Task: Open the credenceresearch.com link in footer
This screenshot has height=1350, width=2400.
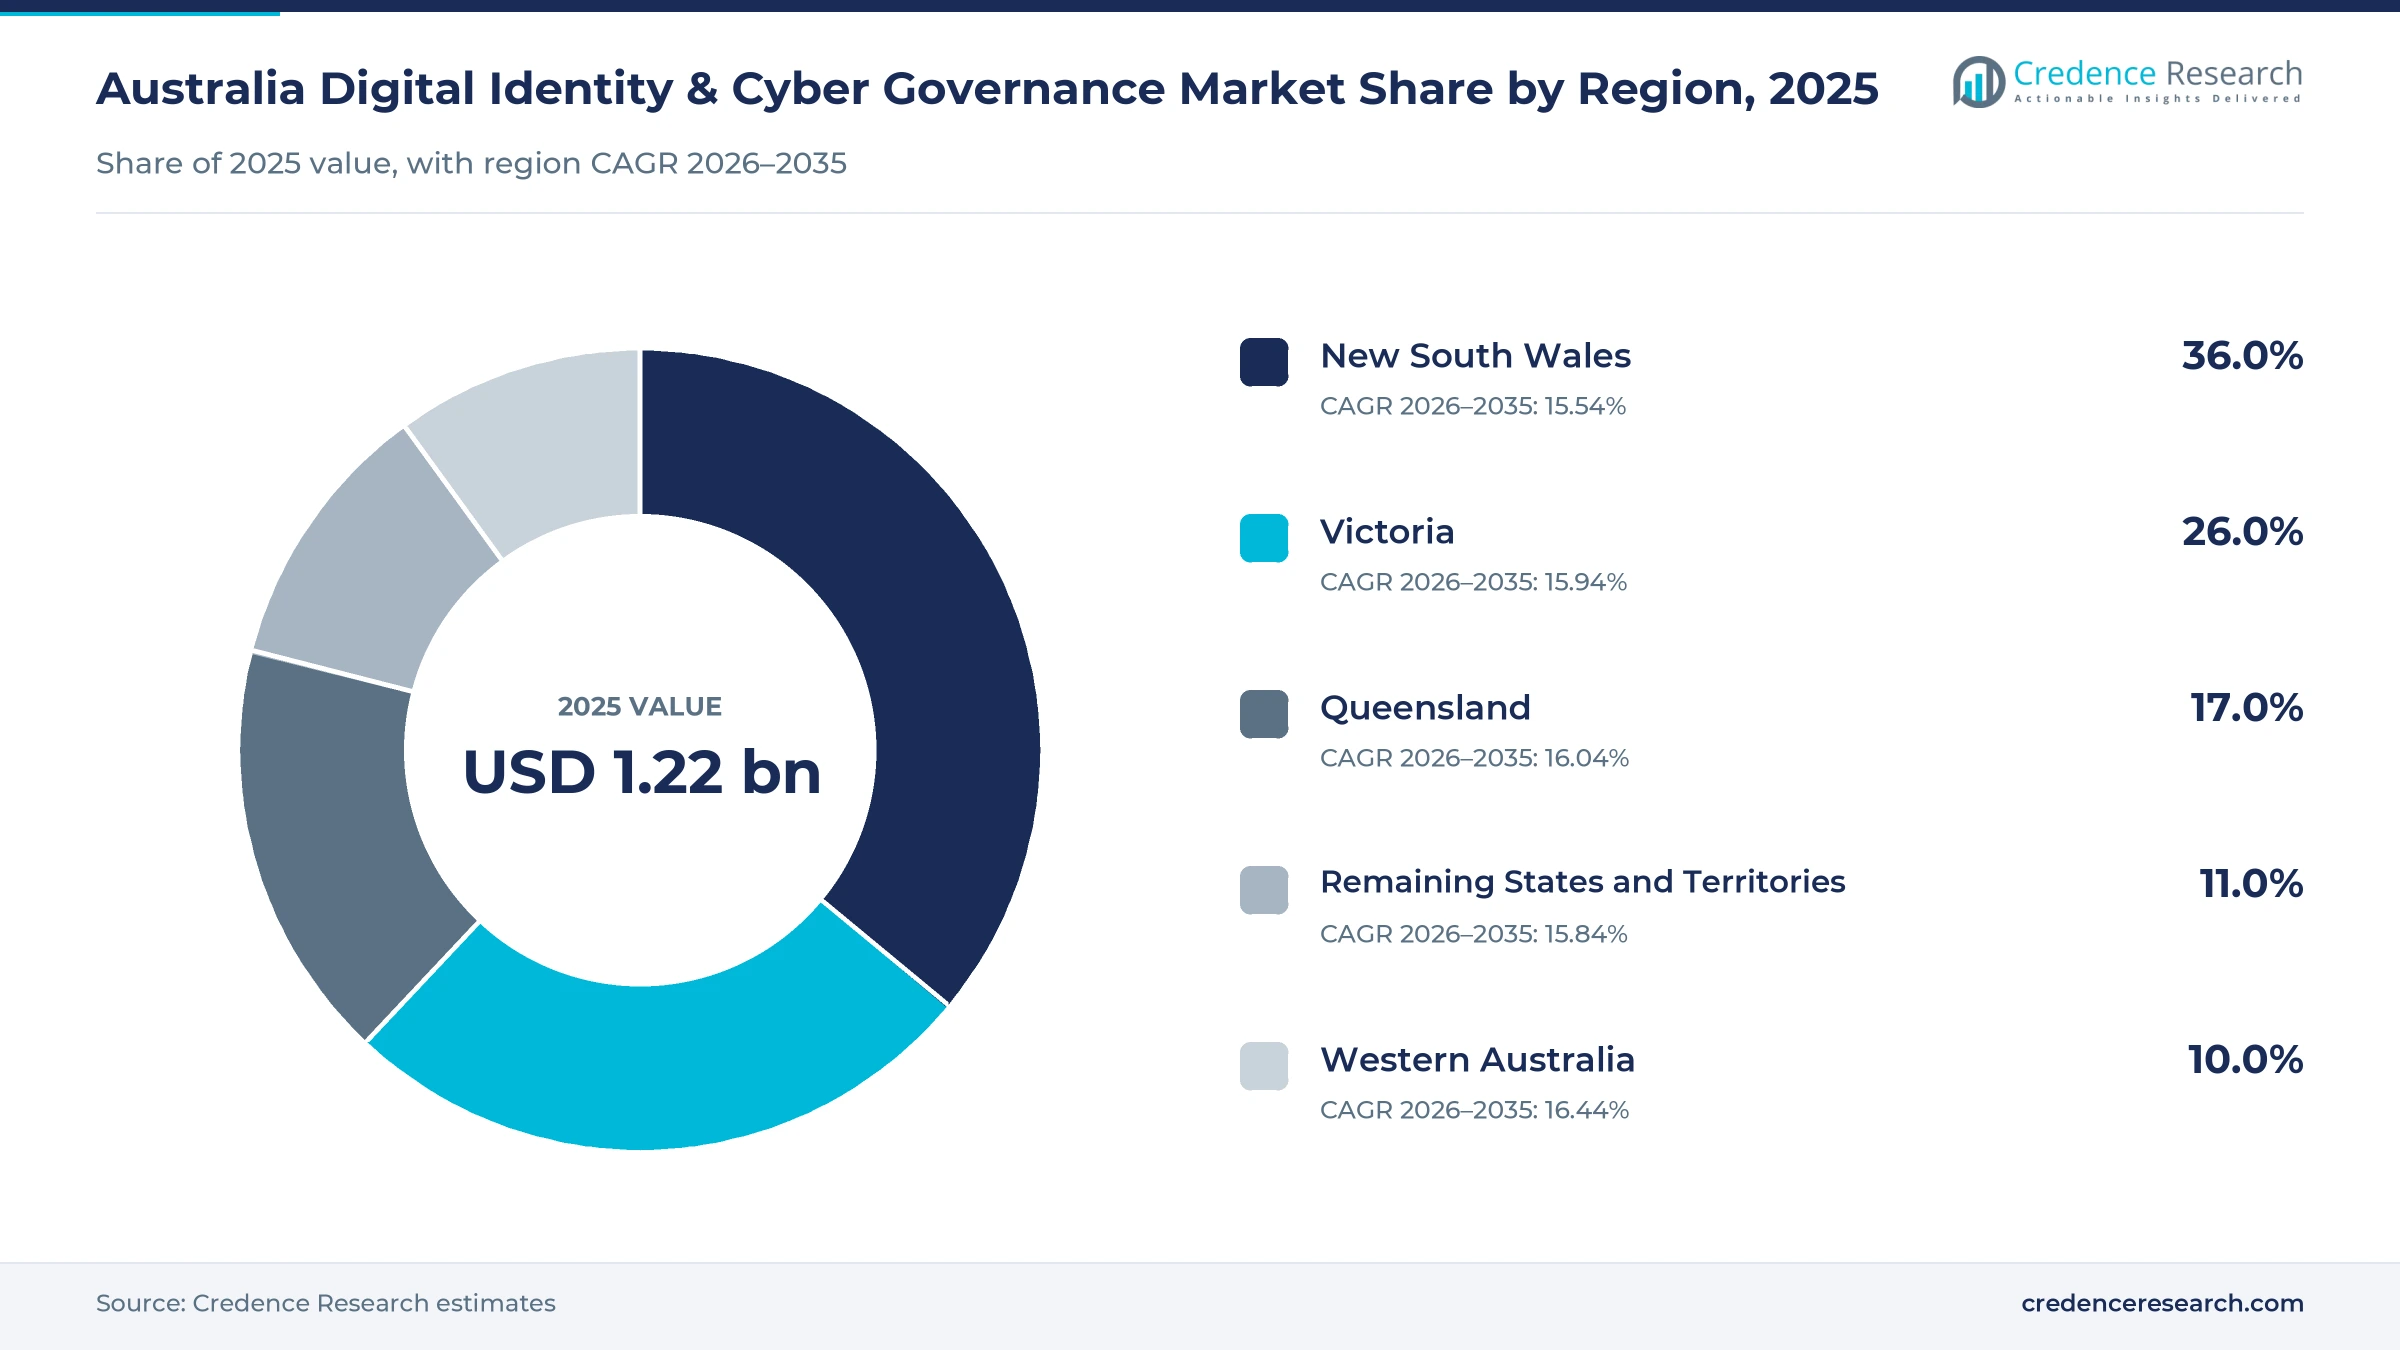Action: point(2162,1303)
